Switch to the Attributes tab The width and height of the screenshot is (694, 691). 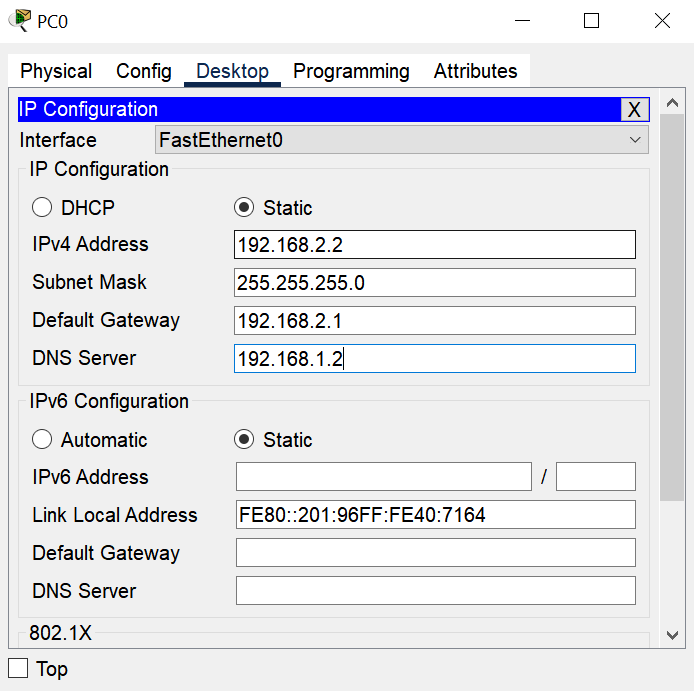coord(475,71)
